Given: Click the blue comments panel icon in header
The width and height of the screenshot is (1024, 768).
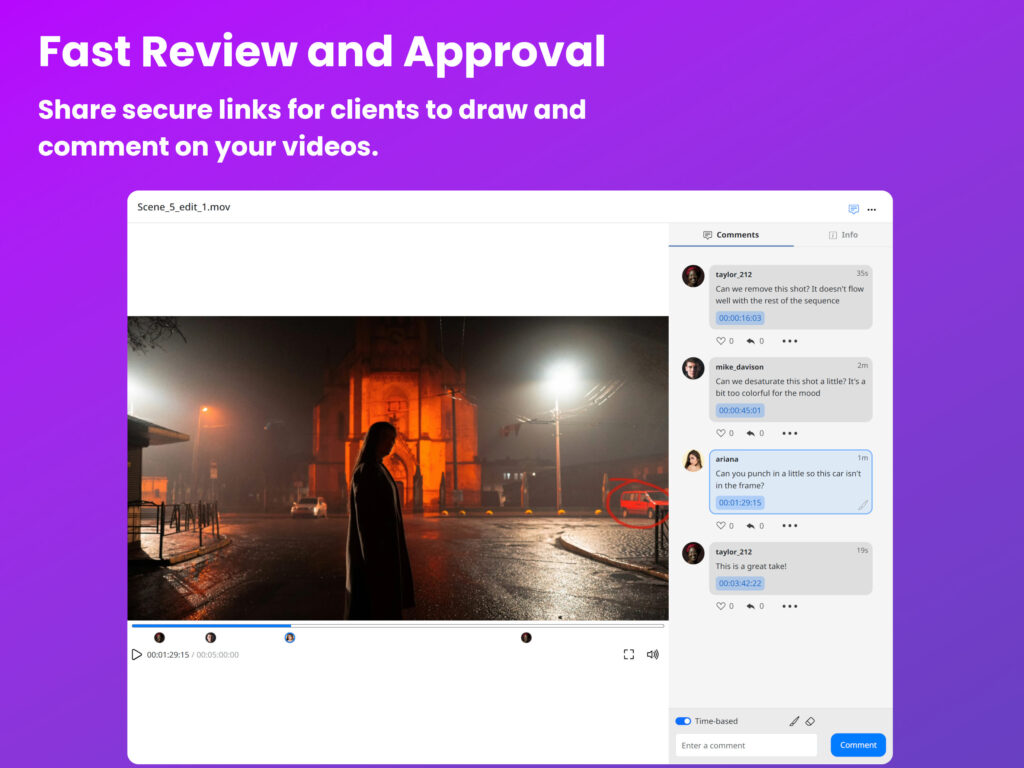Looking at the screenshot, I should (853, 209).
